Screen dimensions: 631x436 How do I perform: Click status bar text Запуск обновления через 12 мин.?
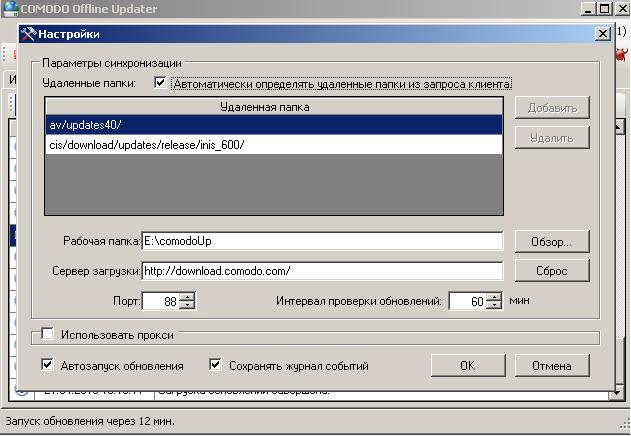coord(90,421)
